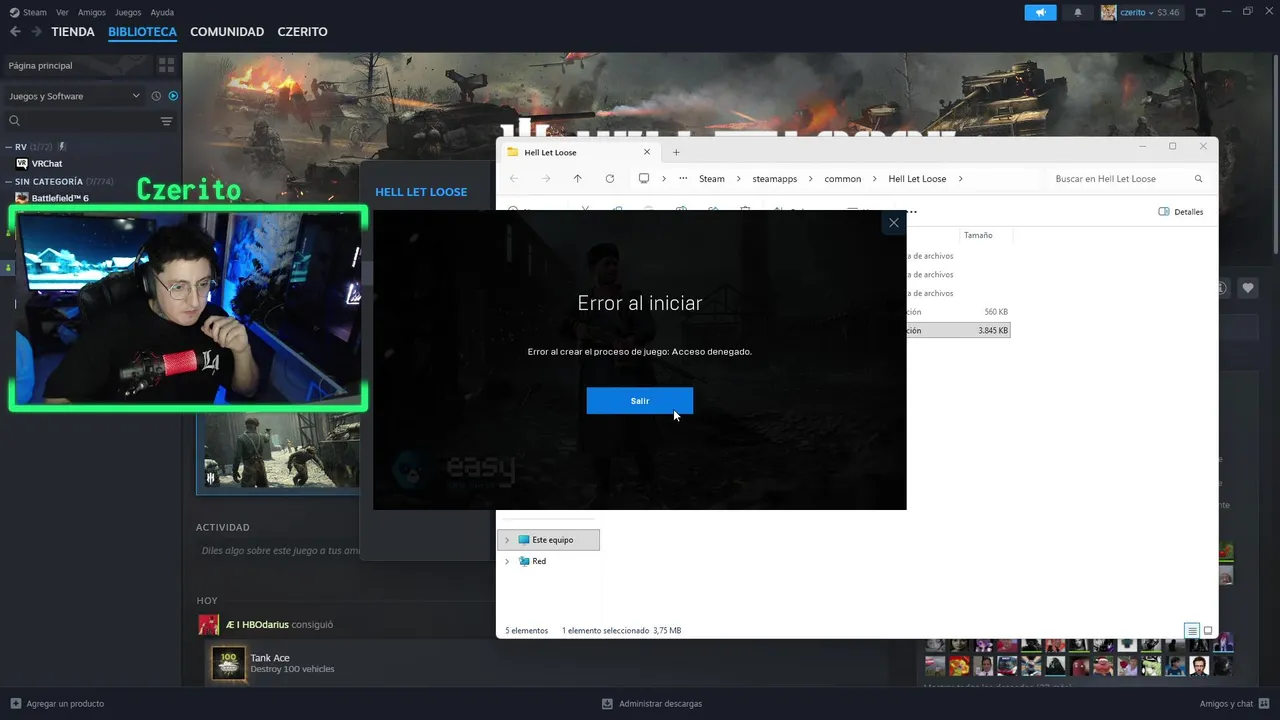Open Administrar descargas
The width and height of the screenshot is (1280, 720).
652,704
